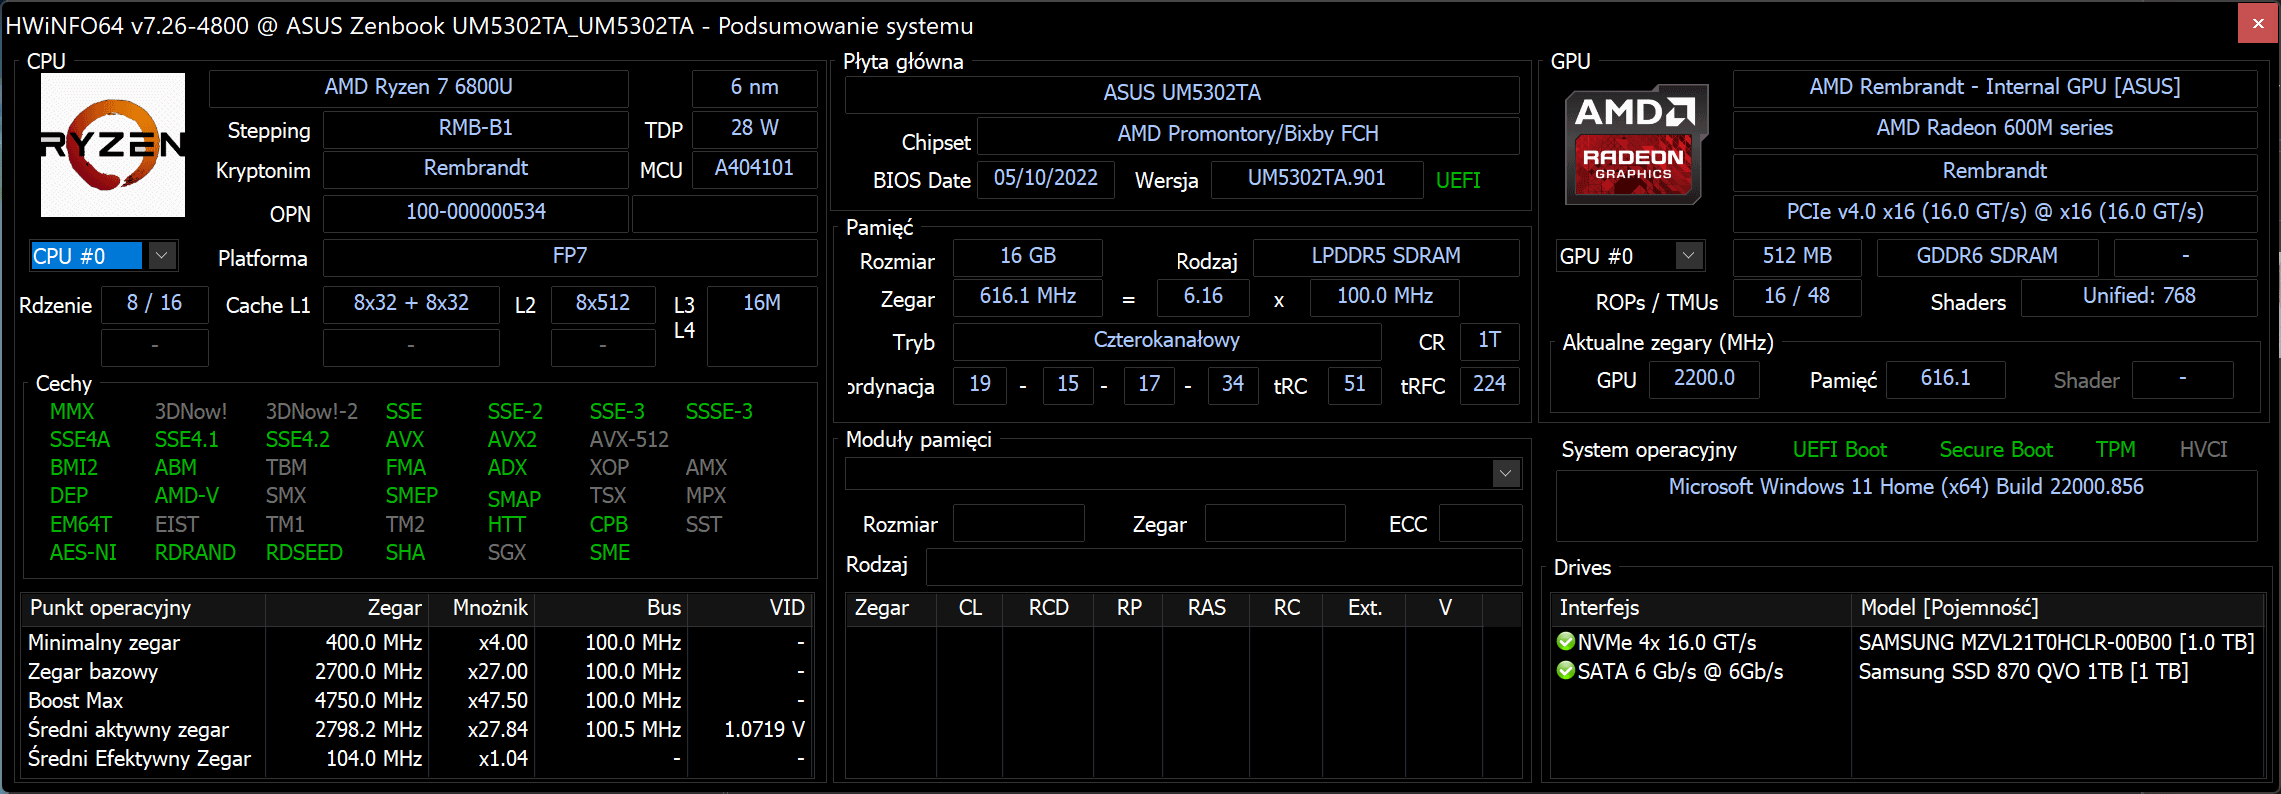Click the 100-000000534 OPN value

475,212
